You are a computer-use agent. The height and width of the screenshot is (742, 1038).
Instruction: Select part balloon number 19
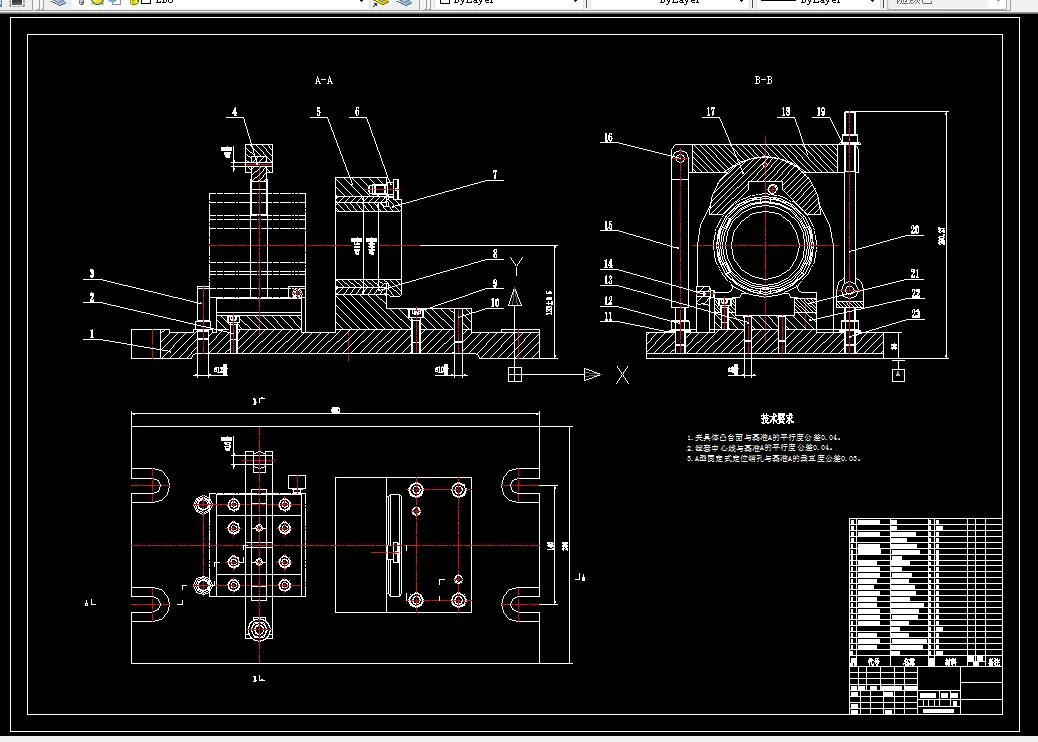click(x=821, y=112)
